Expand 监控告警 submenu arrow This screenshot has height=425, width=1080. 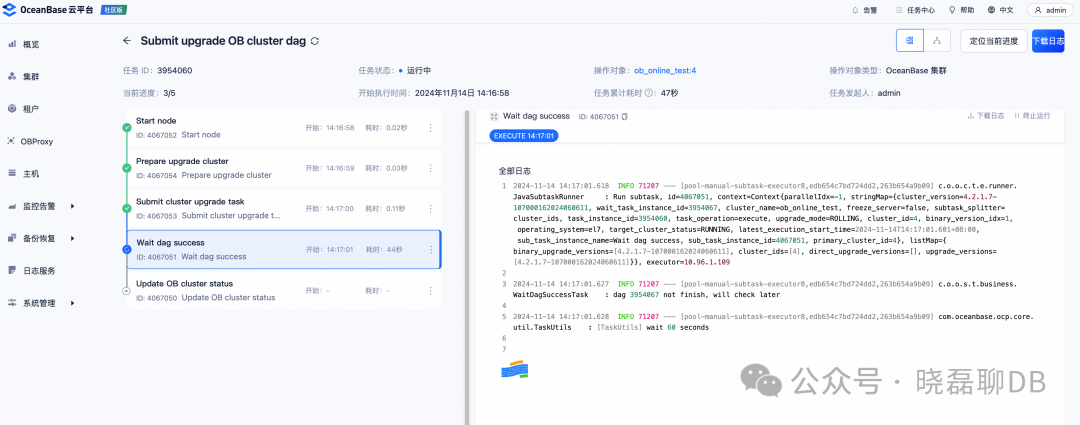click(72, 206)
